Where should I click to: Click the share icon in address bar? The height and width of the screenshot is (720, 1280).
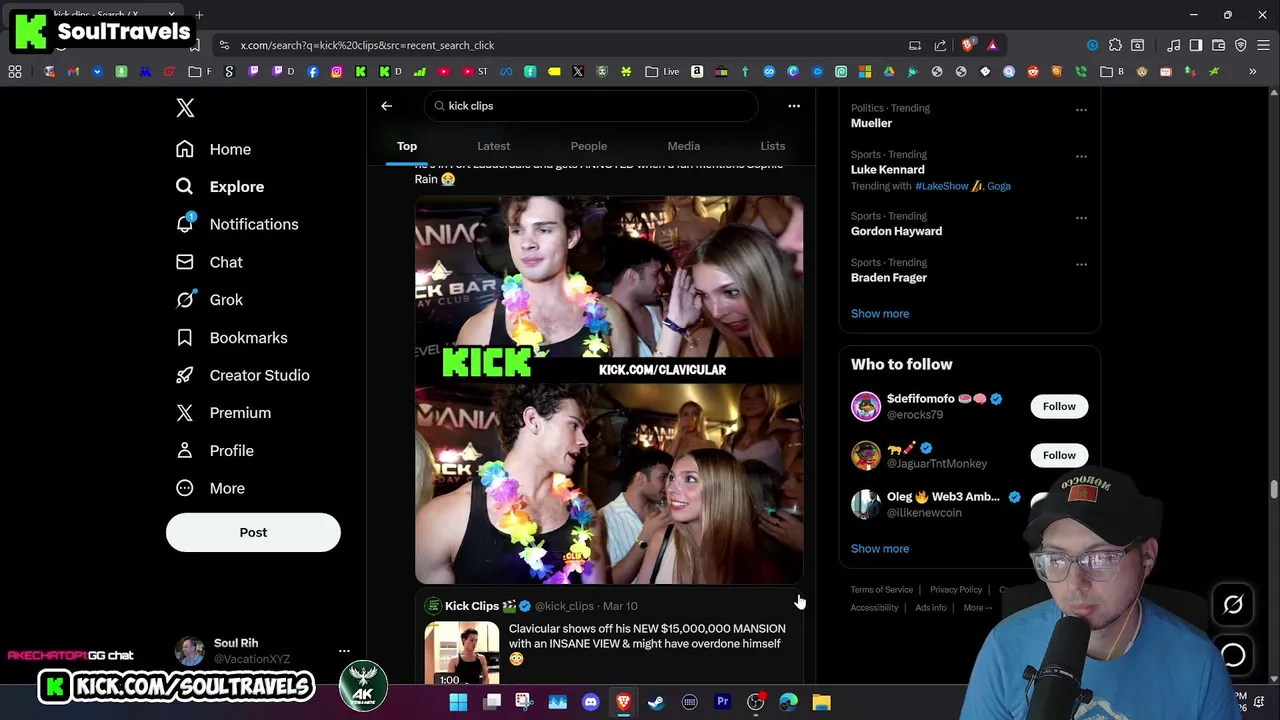coord(940,45)
